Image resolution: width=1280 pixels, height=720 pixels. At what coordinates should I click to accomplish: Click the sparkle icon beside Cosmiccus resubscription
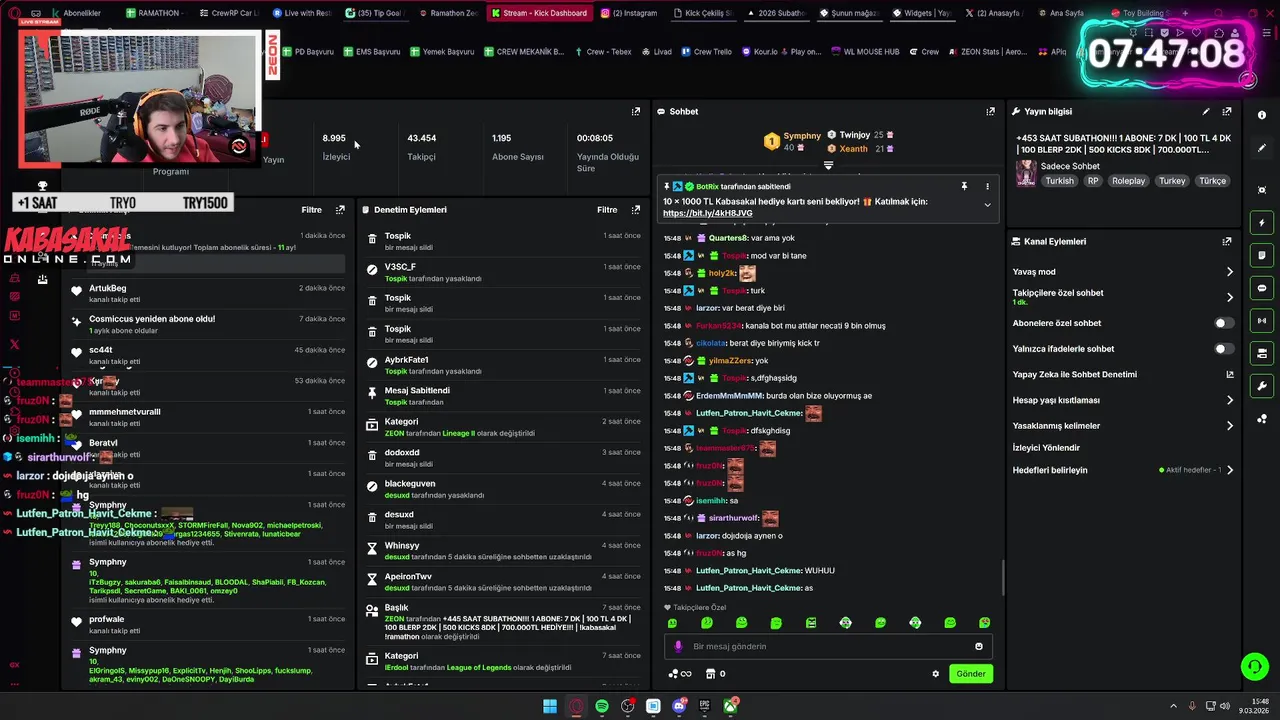point(76,322)
